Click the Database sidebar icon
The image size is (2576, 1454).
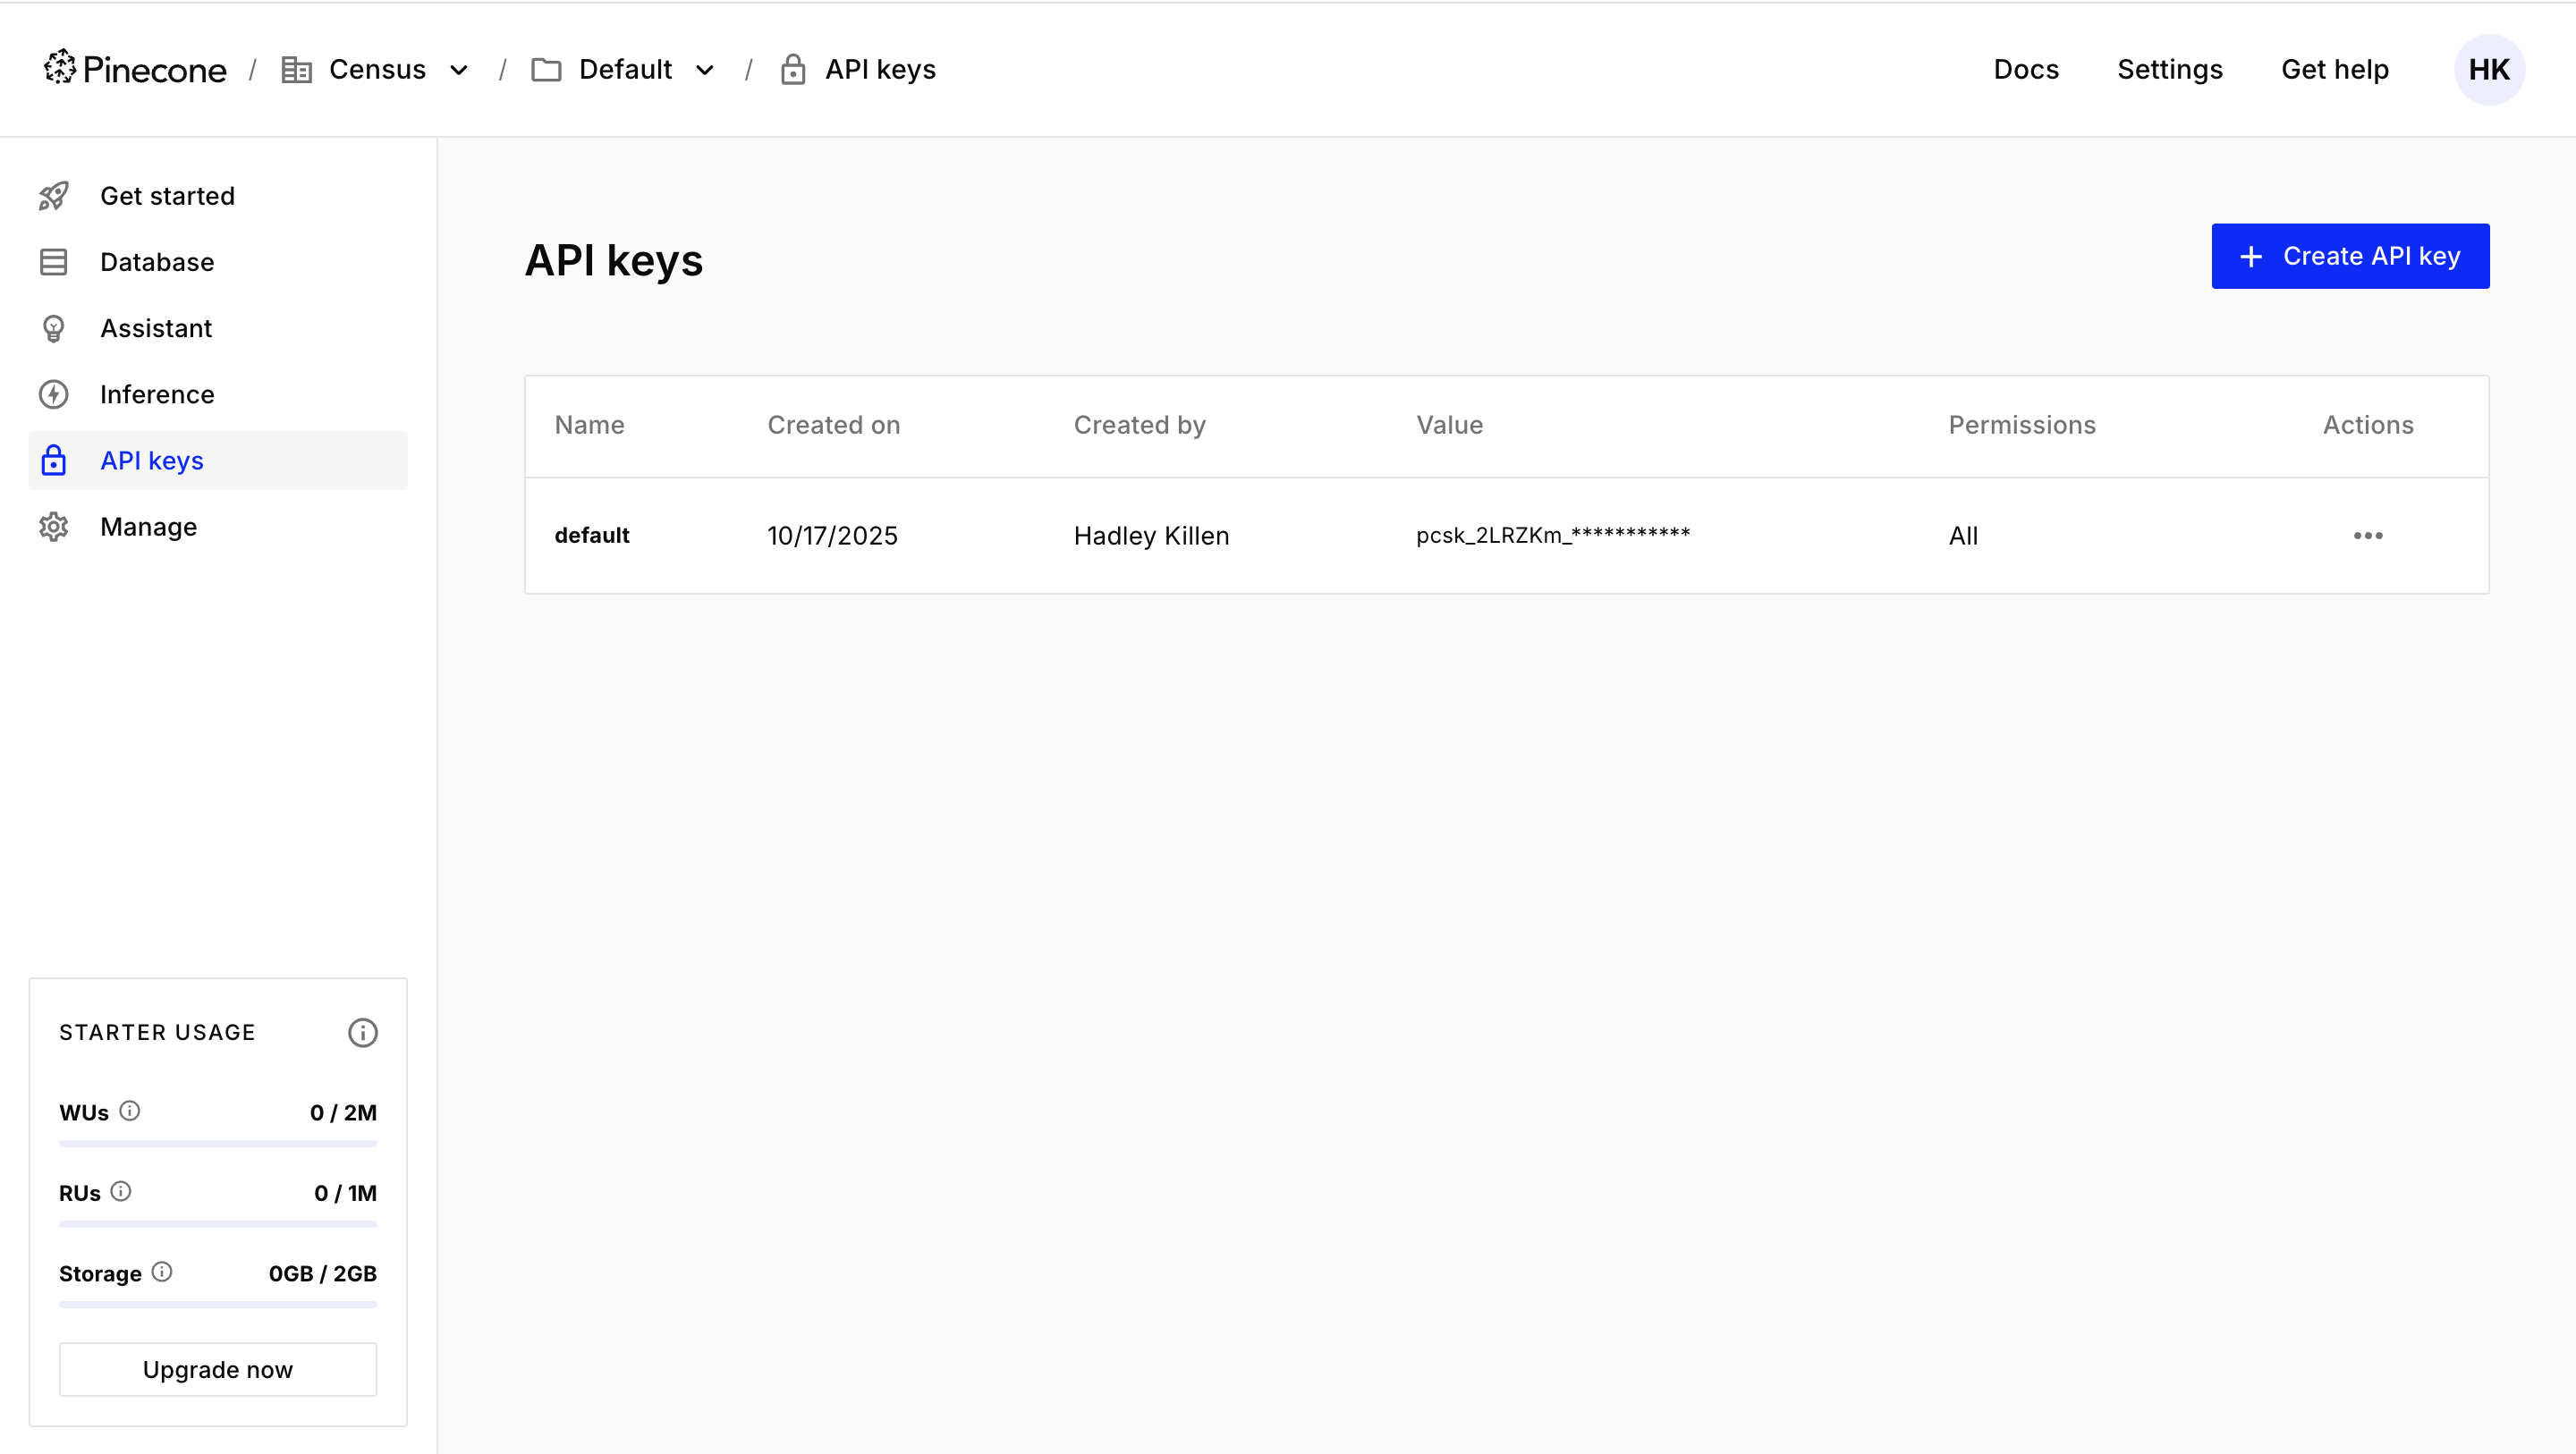53,262
